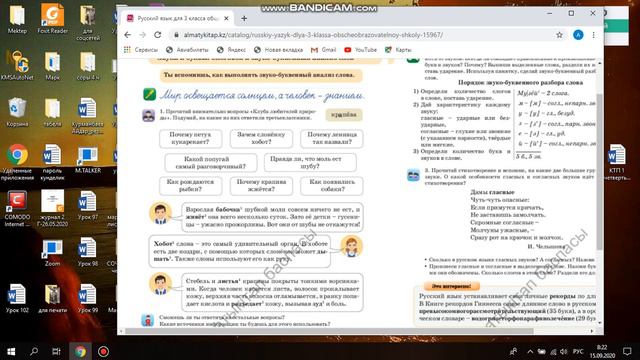Click the Bandicam record icon in taskbar
Image resolution: width=640 pixels, height=360 pixels.
(103, 351)
